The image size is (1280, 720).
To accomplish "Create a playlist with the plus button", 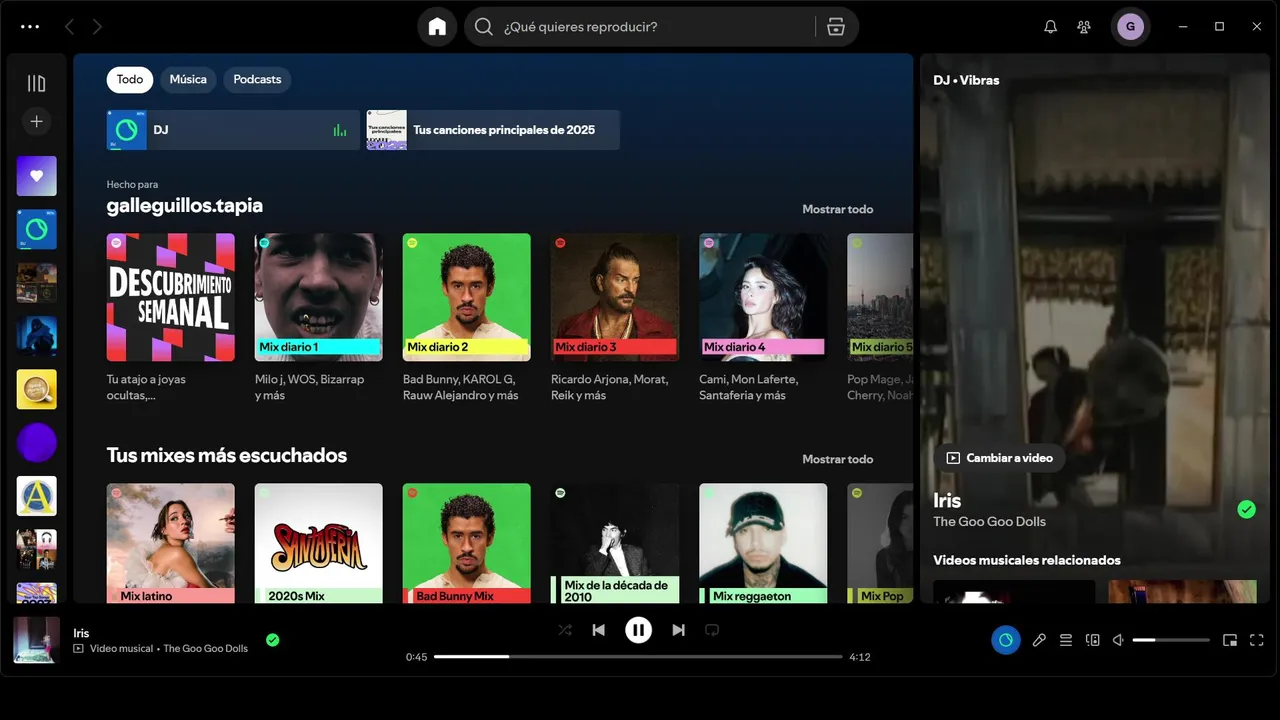I will coord(36,121).
